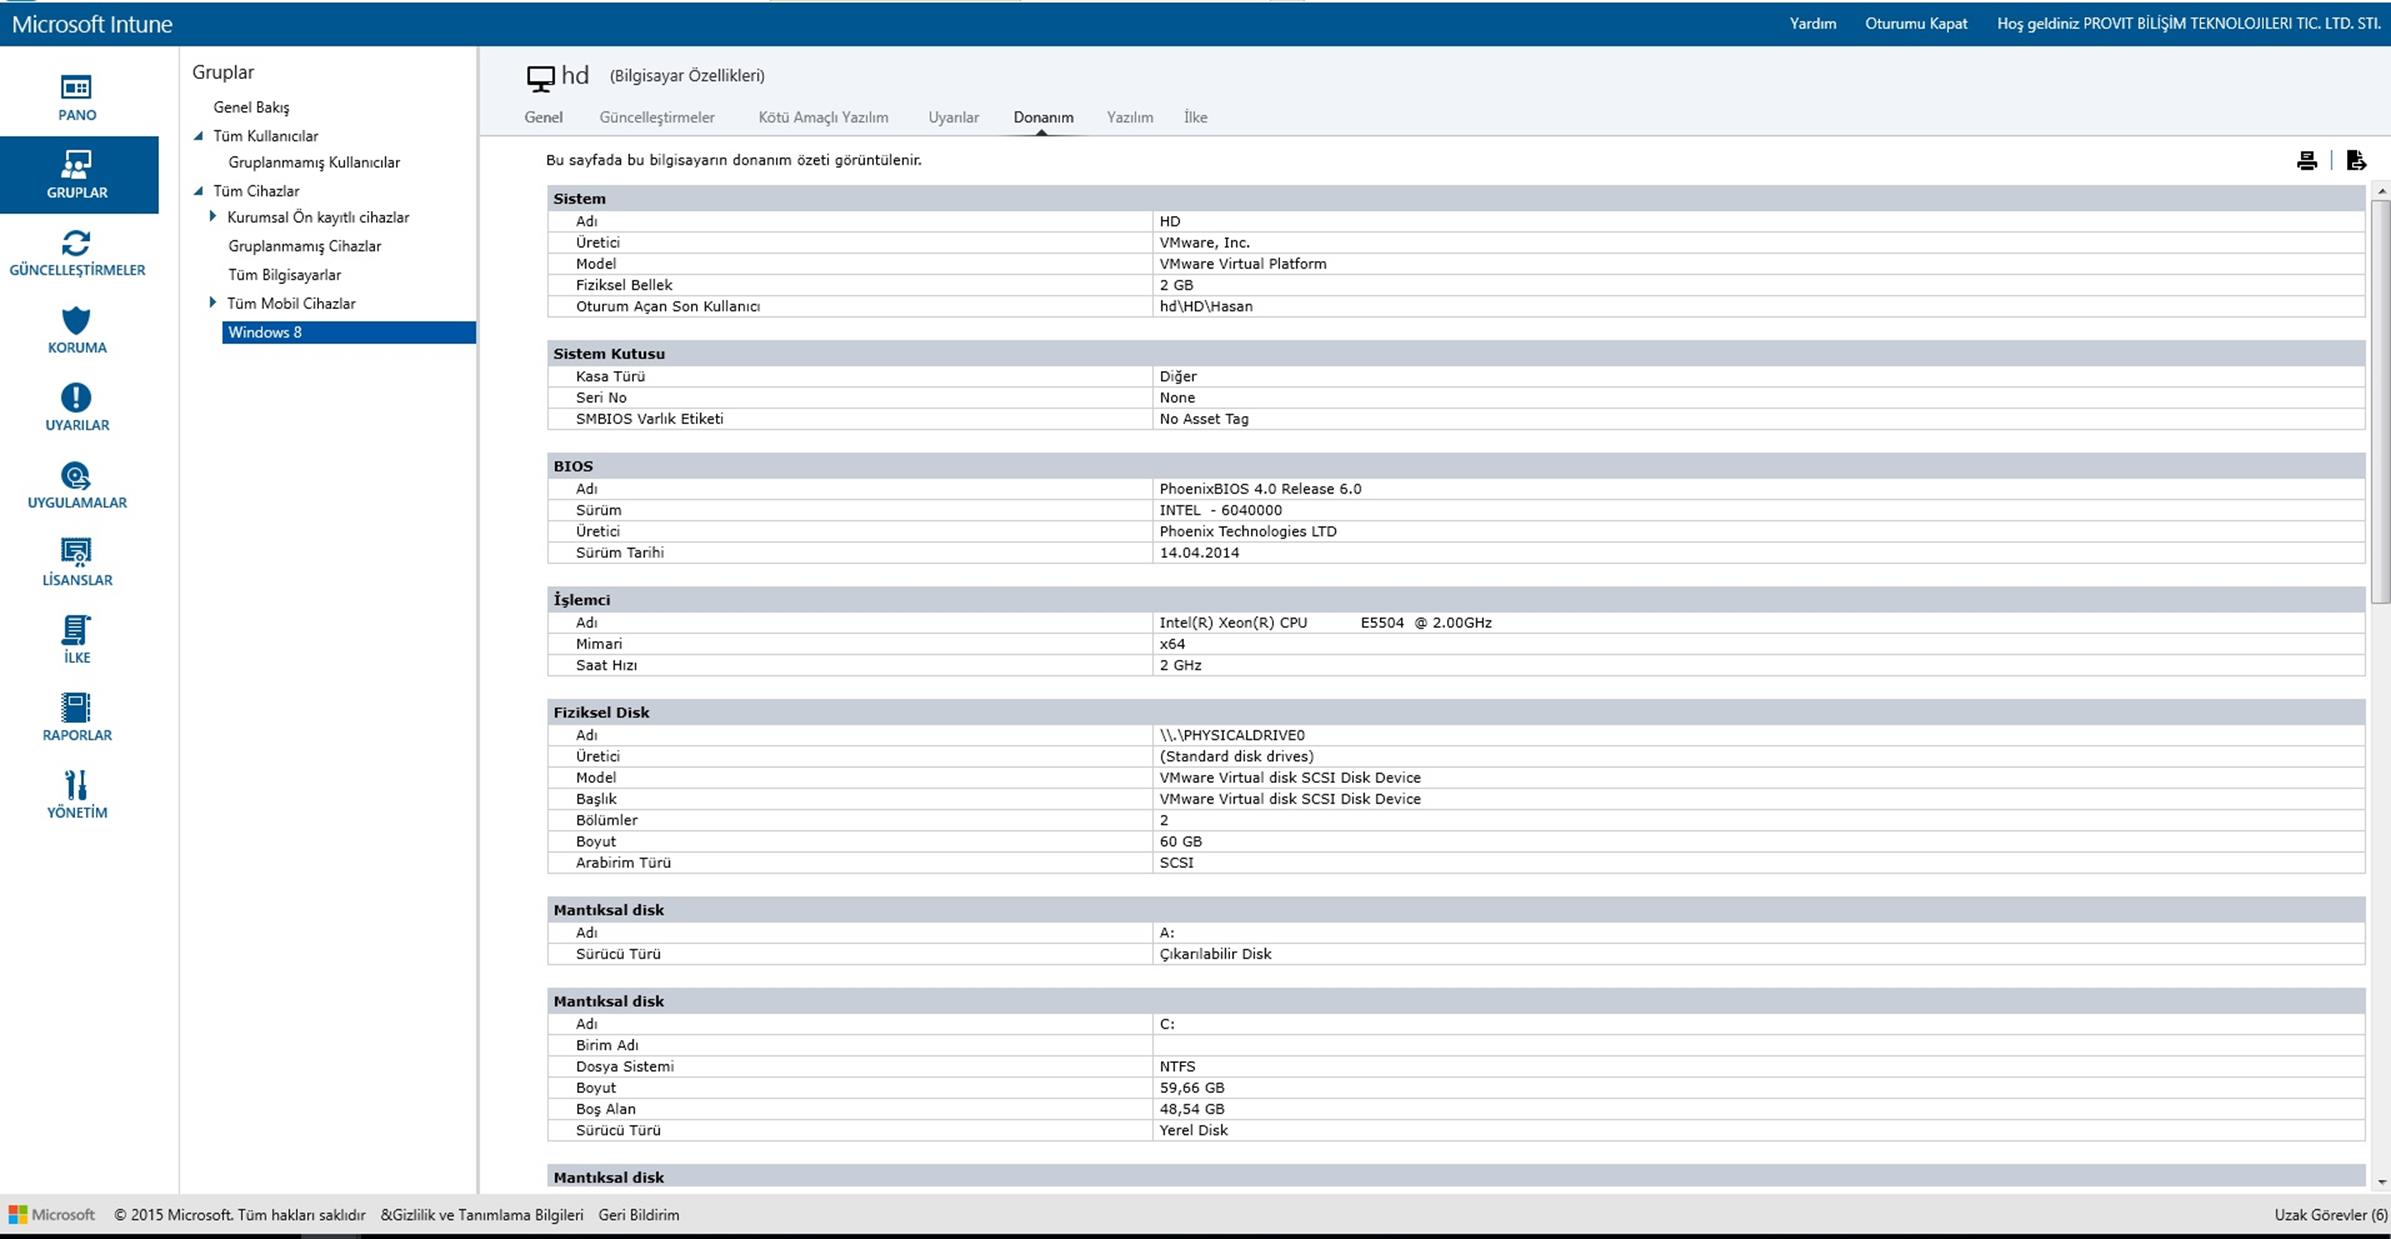The image size is (2391, 1239).
Task: Open the Kötü Amaçlı Yazılım tab
Action: [823, 117]
